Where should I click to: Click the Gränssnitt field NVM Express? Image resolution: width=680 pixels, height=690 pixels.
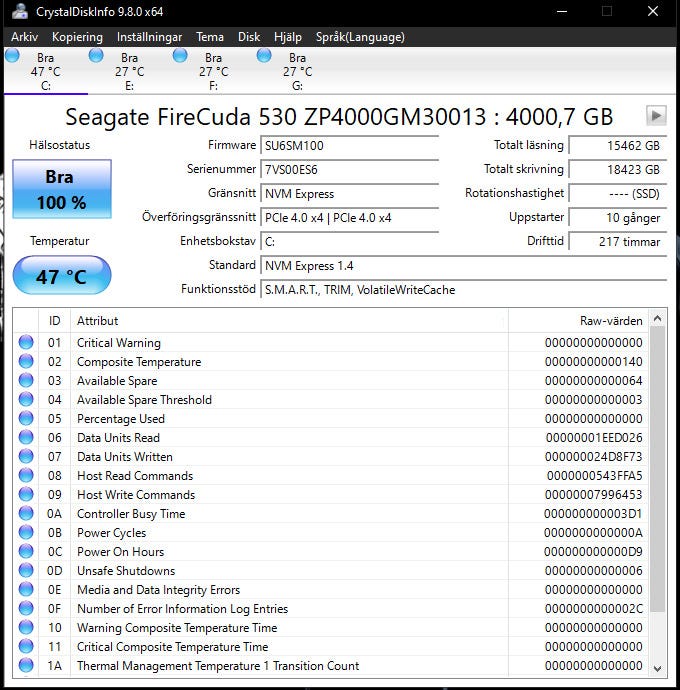(x=349, y=194)
